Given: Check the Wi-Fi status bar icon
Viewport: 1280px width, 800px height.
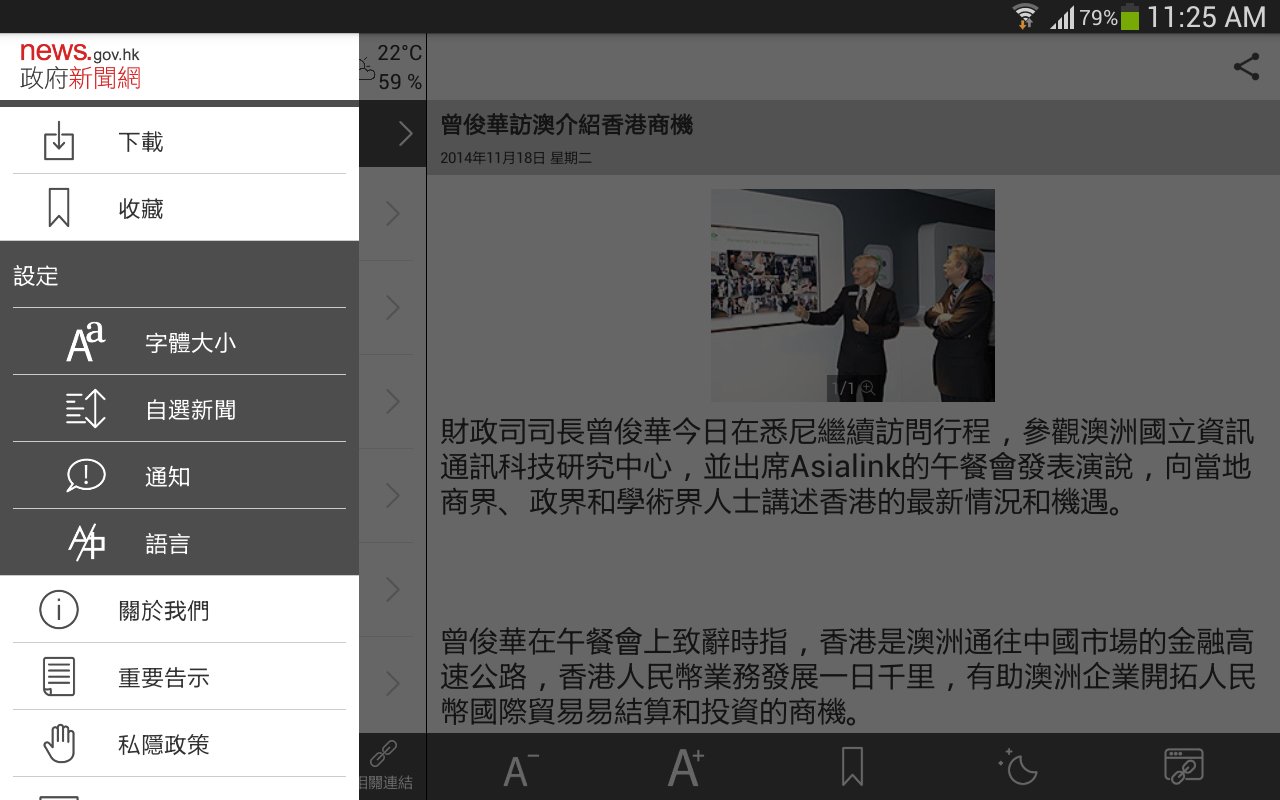Looking at the screenshot, I should pos(1025,16).
